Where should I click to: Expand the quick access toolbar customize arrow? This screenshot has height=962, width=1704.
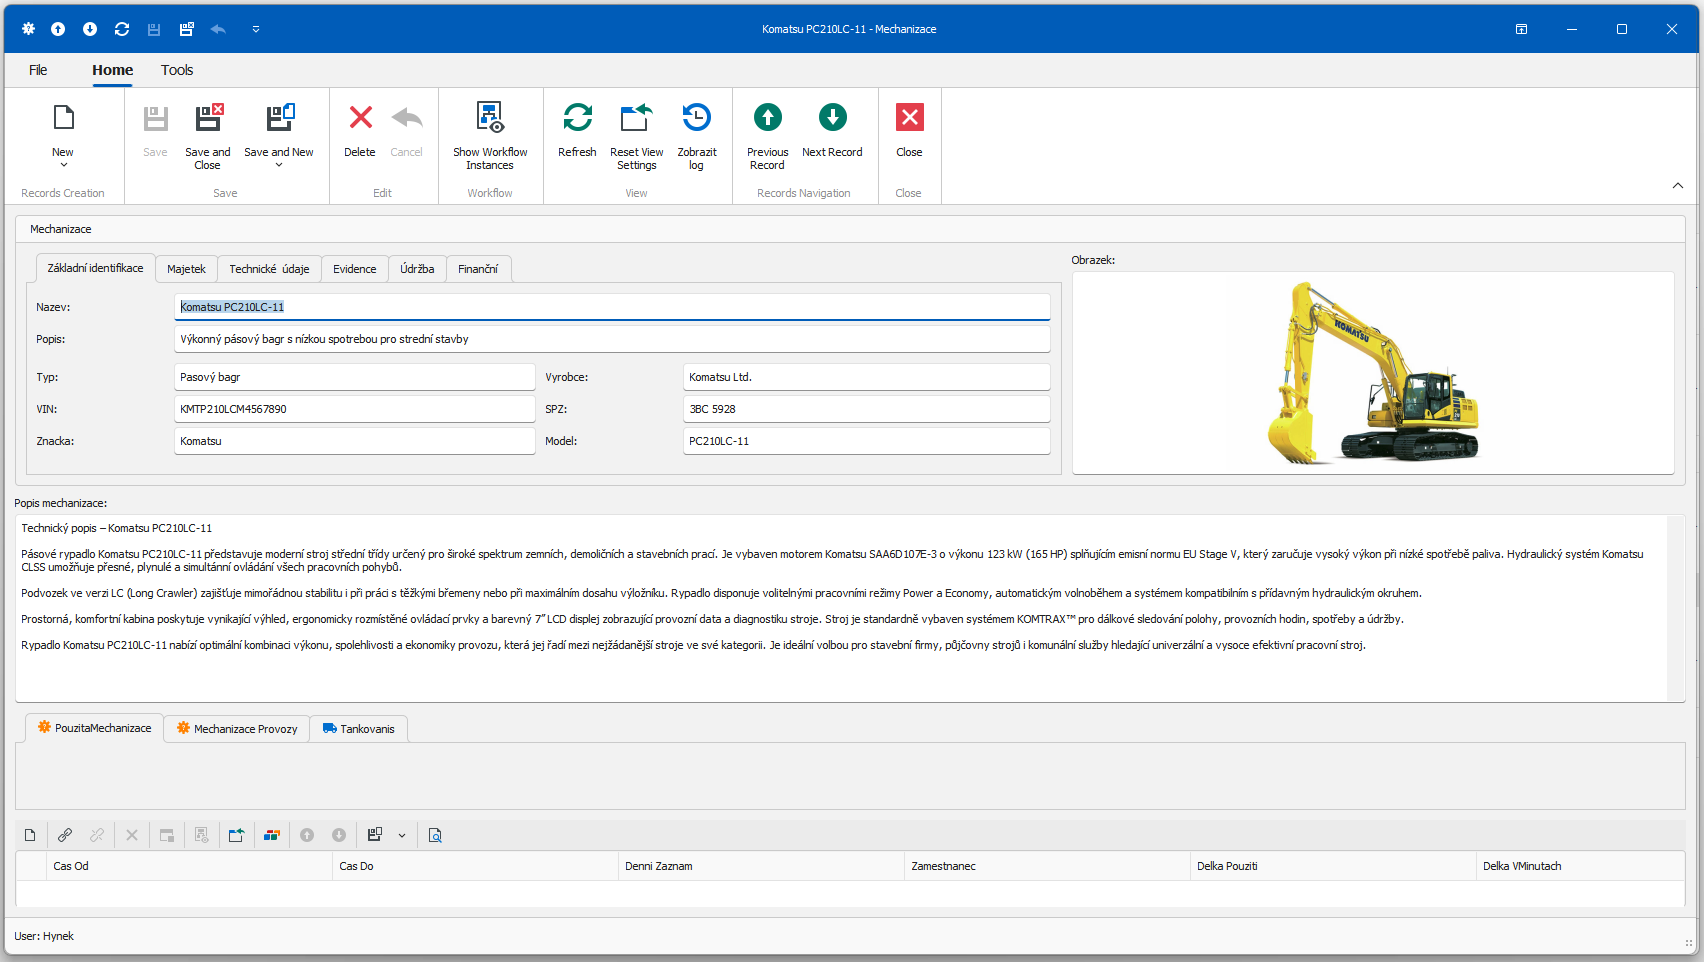click(x=256, y=29)
